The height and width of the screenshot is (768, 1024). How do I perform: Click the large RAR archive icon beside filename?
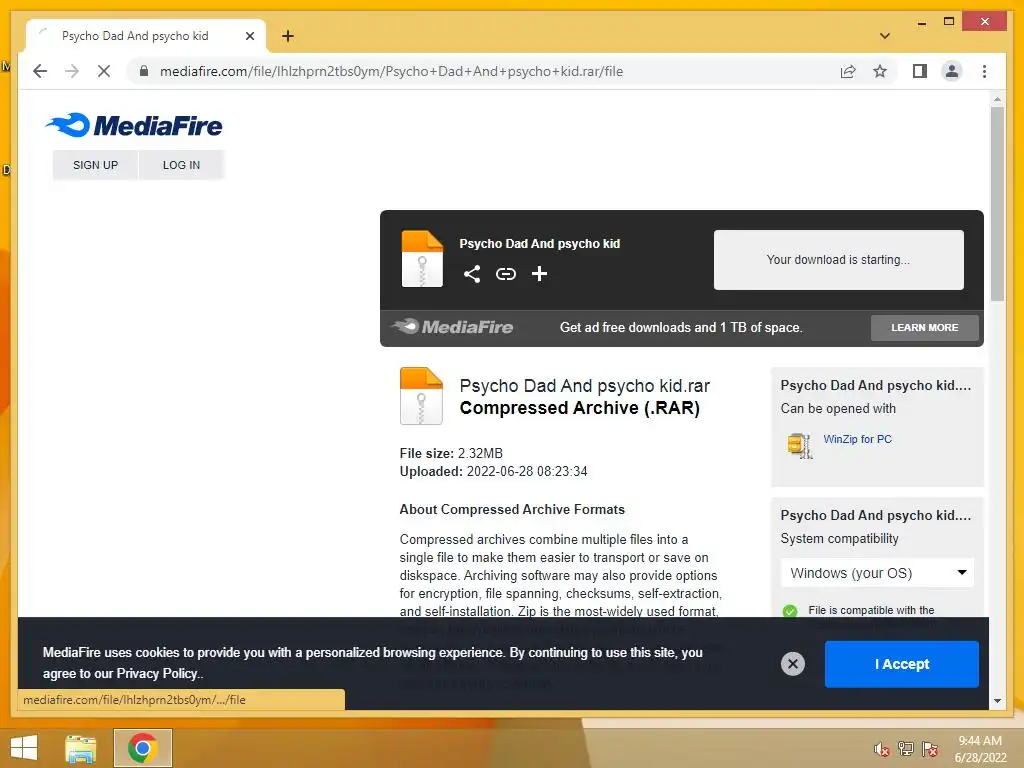421,396
